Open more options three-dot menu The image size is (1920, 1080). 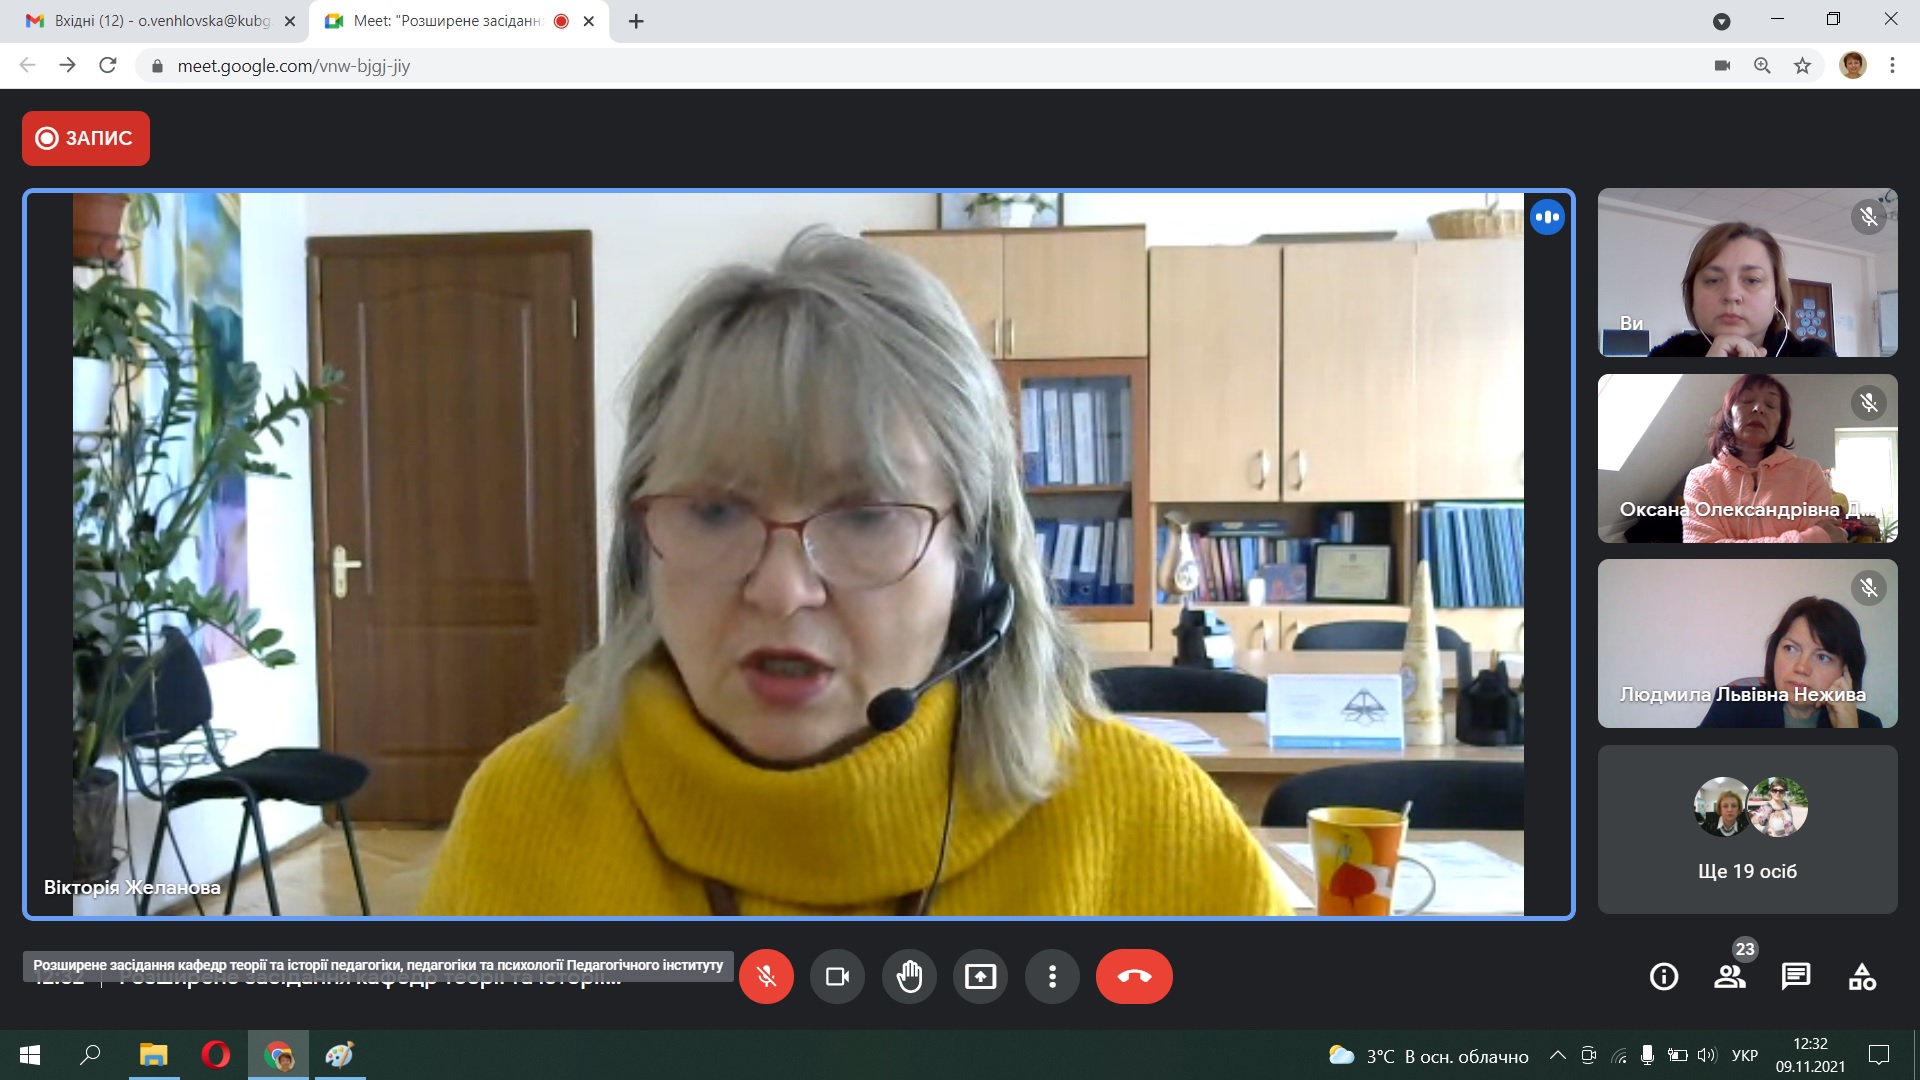click(x=1052, y=976)
